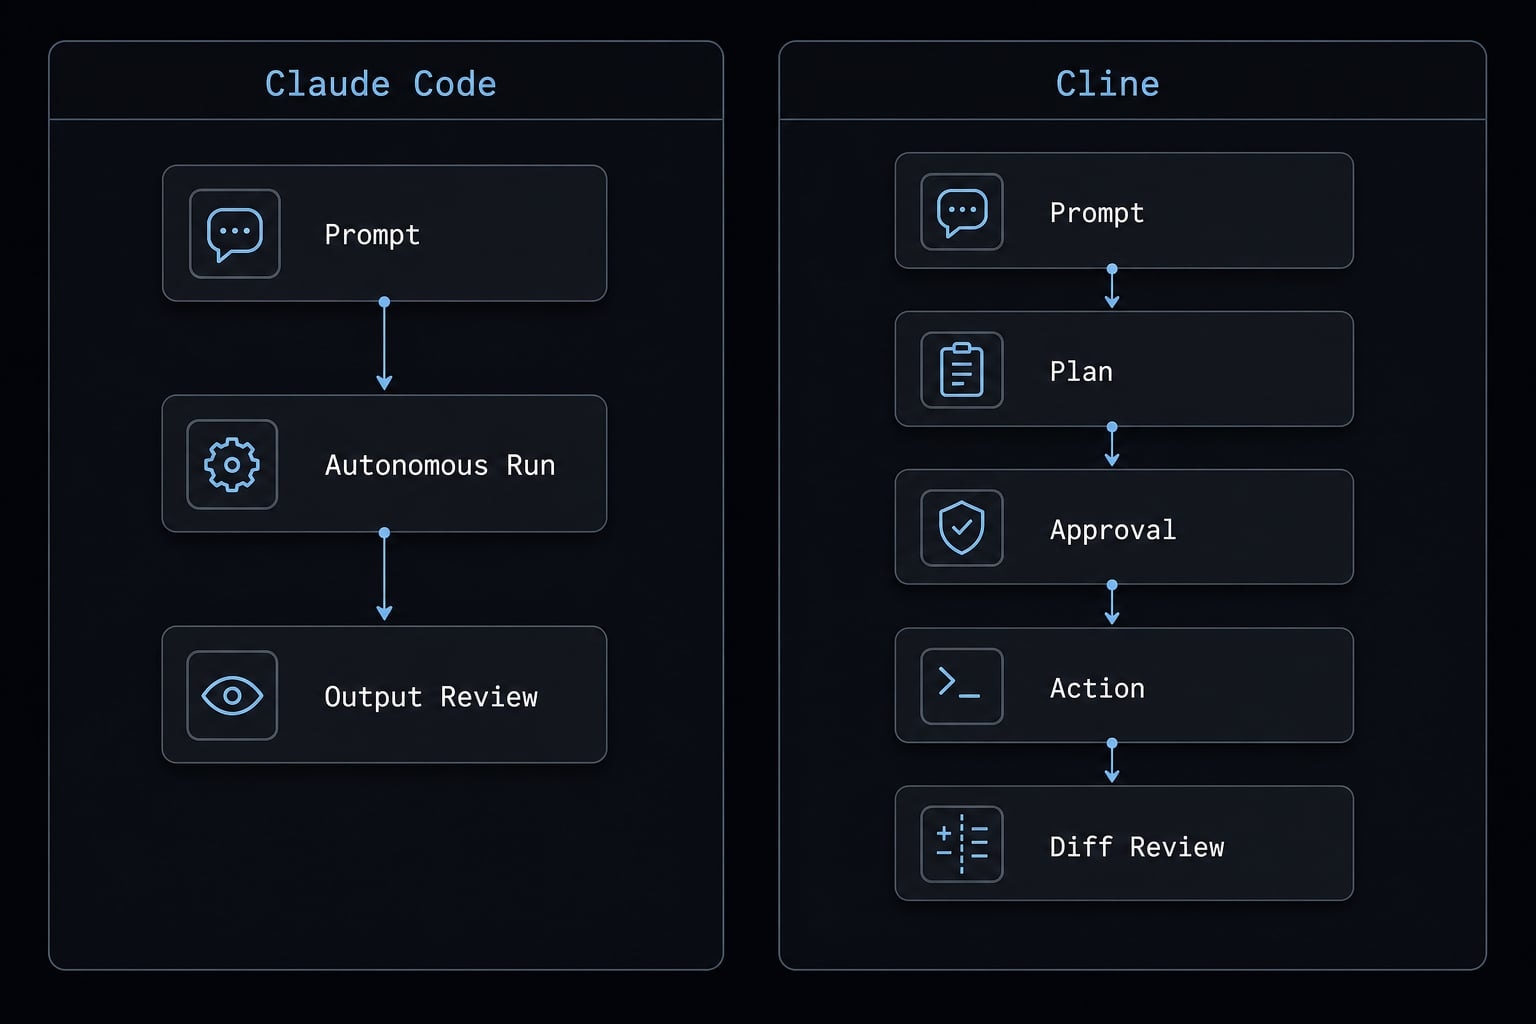Click the terminal prompt icon beside Action
Viewport: 1536px width, 1024px height.
point(962,686)
